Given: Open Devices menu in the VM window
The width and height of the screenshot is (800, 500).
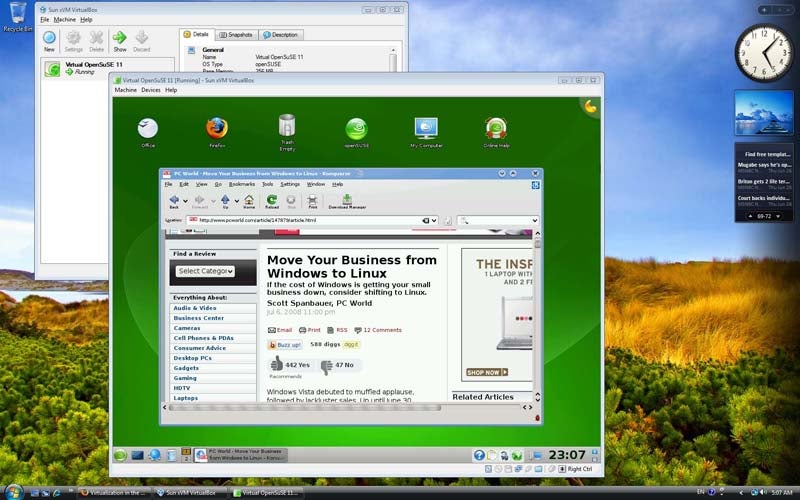Looking at the screenshot, I should pyautogui.click(x=151, y=90).
